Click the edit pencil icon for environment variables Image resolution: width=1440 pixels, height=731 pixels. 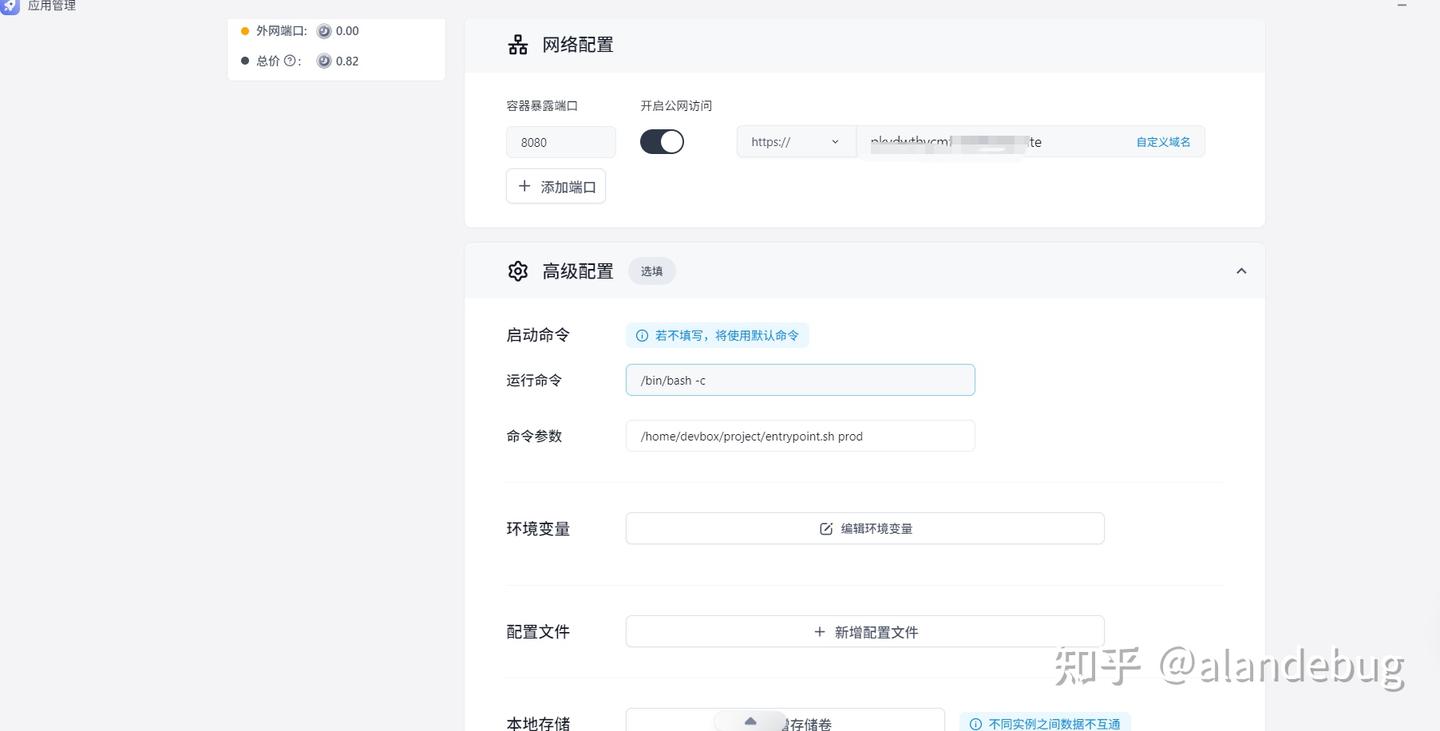click(x=825, y=528)
